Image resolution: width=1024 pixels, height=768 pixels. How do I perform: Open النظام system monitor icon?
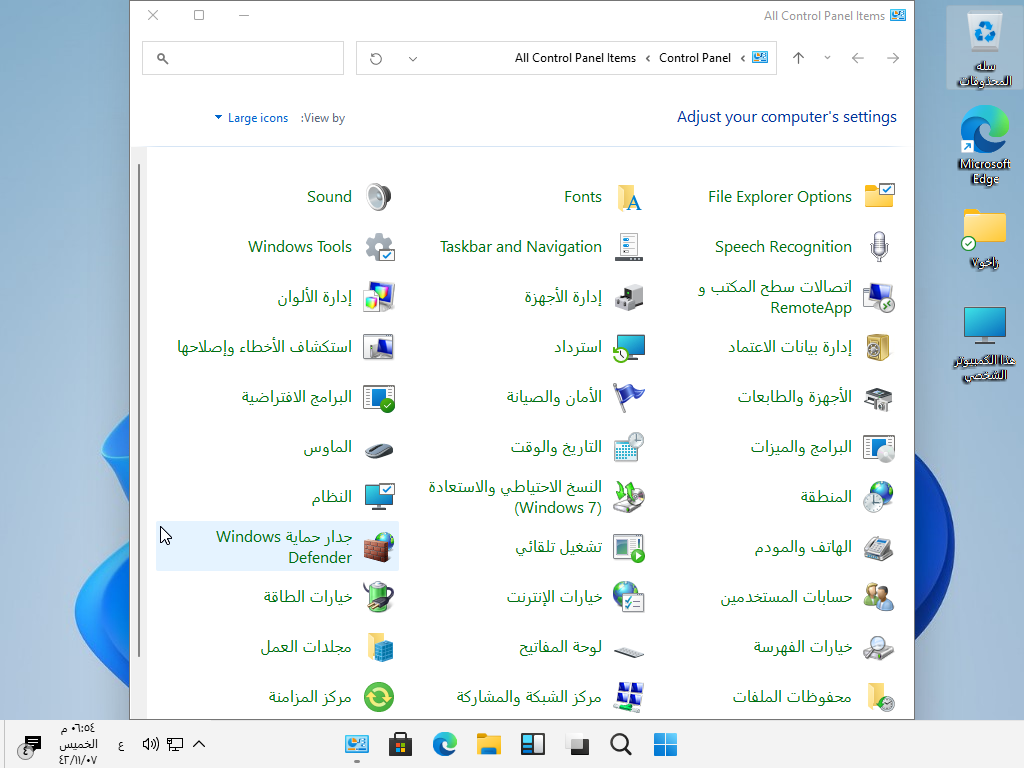(379, 497)
